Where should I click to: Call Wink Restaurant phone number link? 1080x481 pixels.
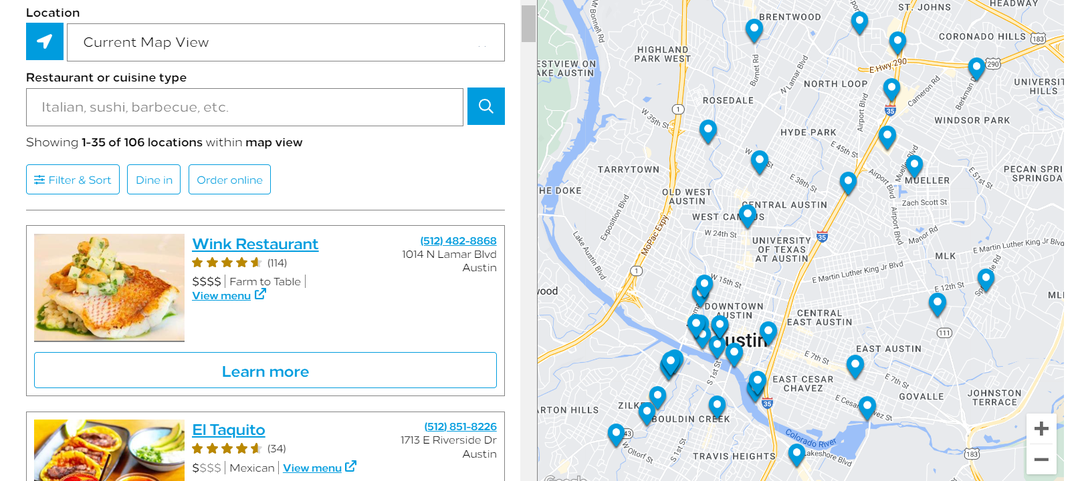coord(458,240)
